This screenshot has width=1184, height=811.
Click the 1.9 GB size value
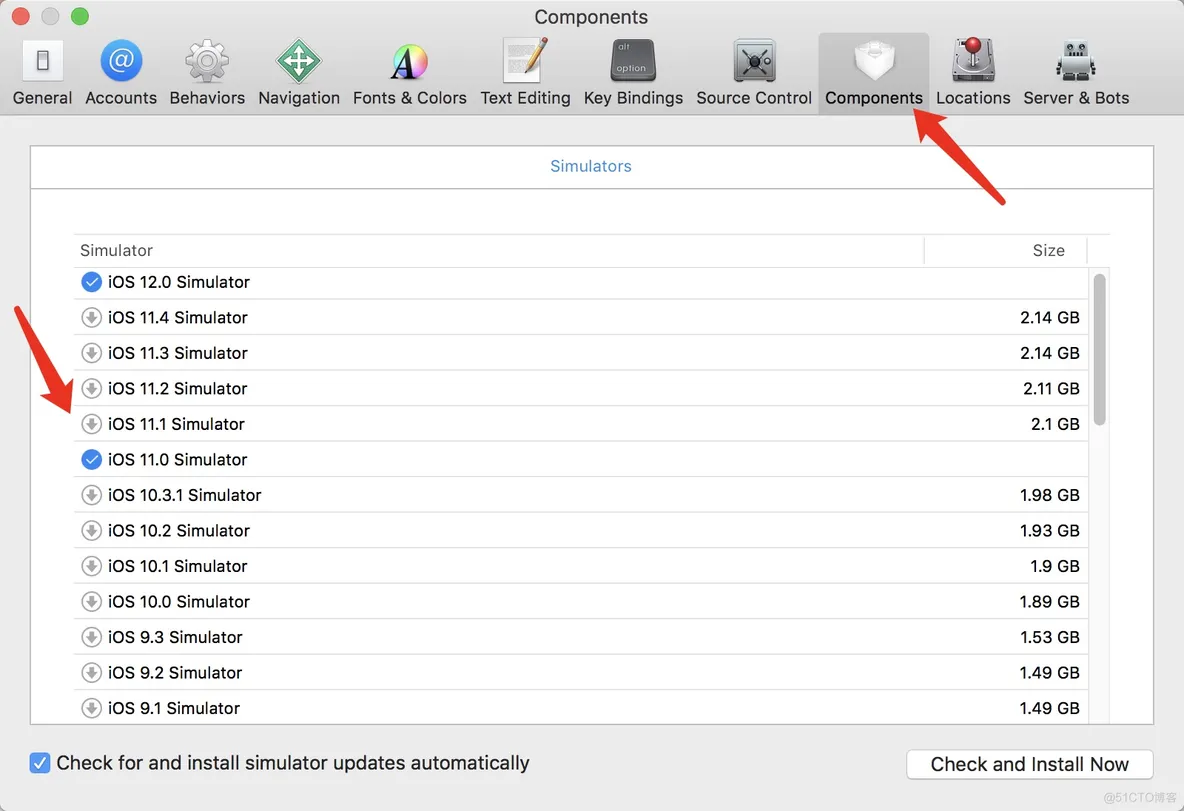click(x=1055, y=566)
